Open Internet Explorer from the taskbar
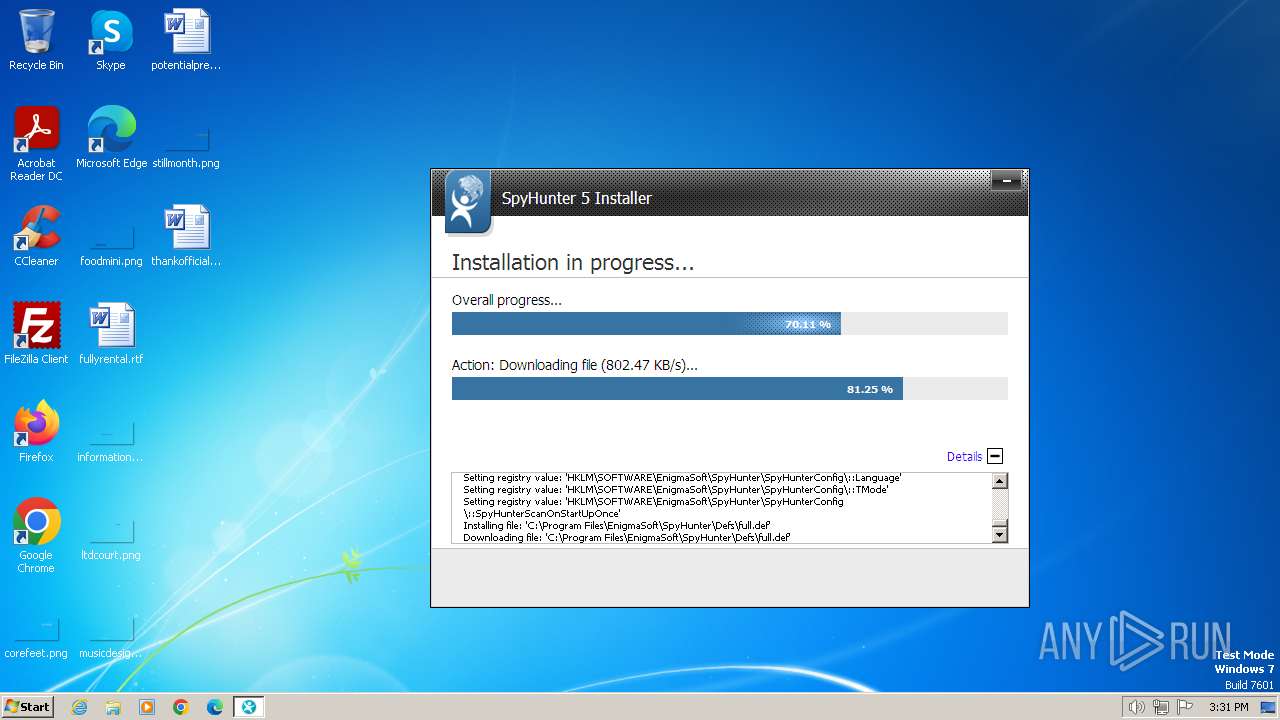 pyautogui.click(x=80, y=707)
